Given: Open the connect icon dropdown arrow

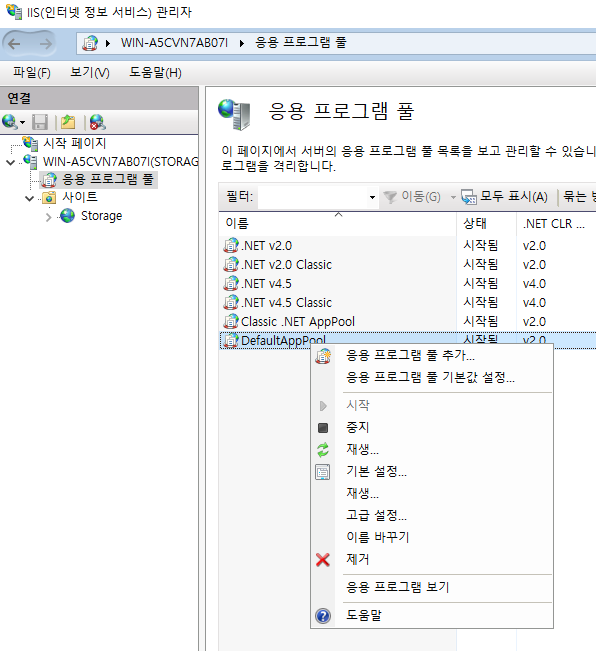Looking at the screenshot, I should click(x=22, y=122).
